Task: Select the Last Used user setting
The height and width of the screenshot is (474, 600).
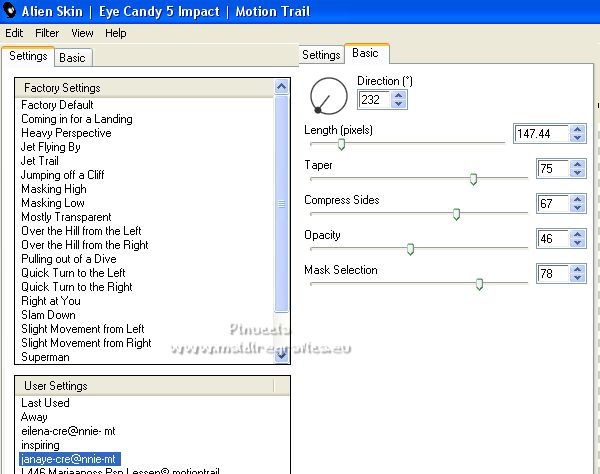Action: coord(45,403)
